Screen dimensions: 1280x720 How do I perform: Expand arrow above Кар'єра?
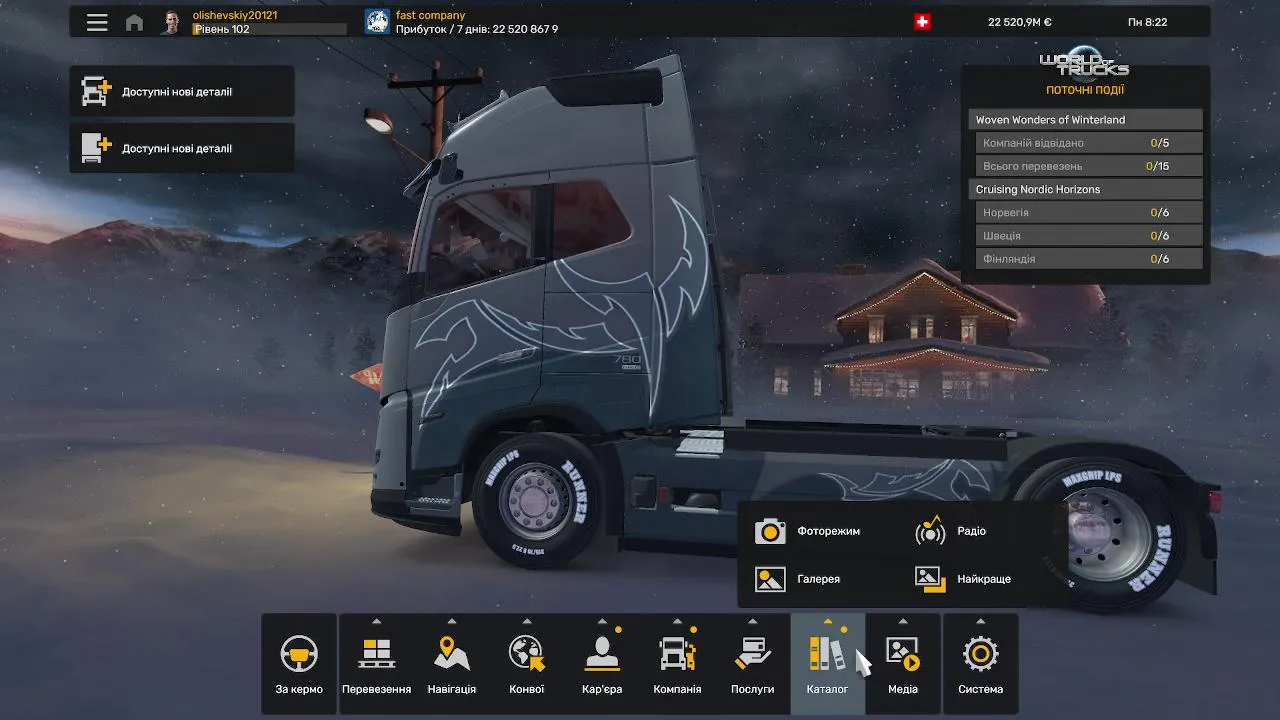pos(602,621)
